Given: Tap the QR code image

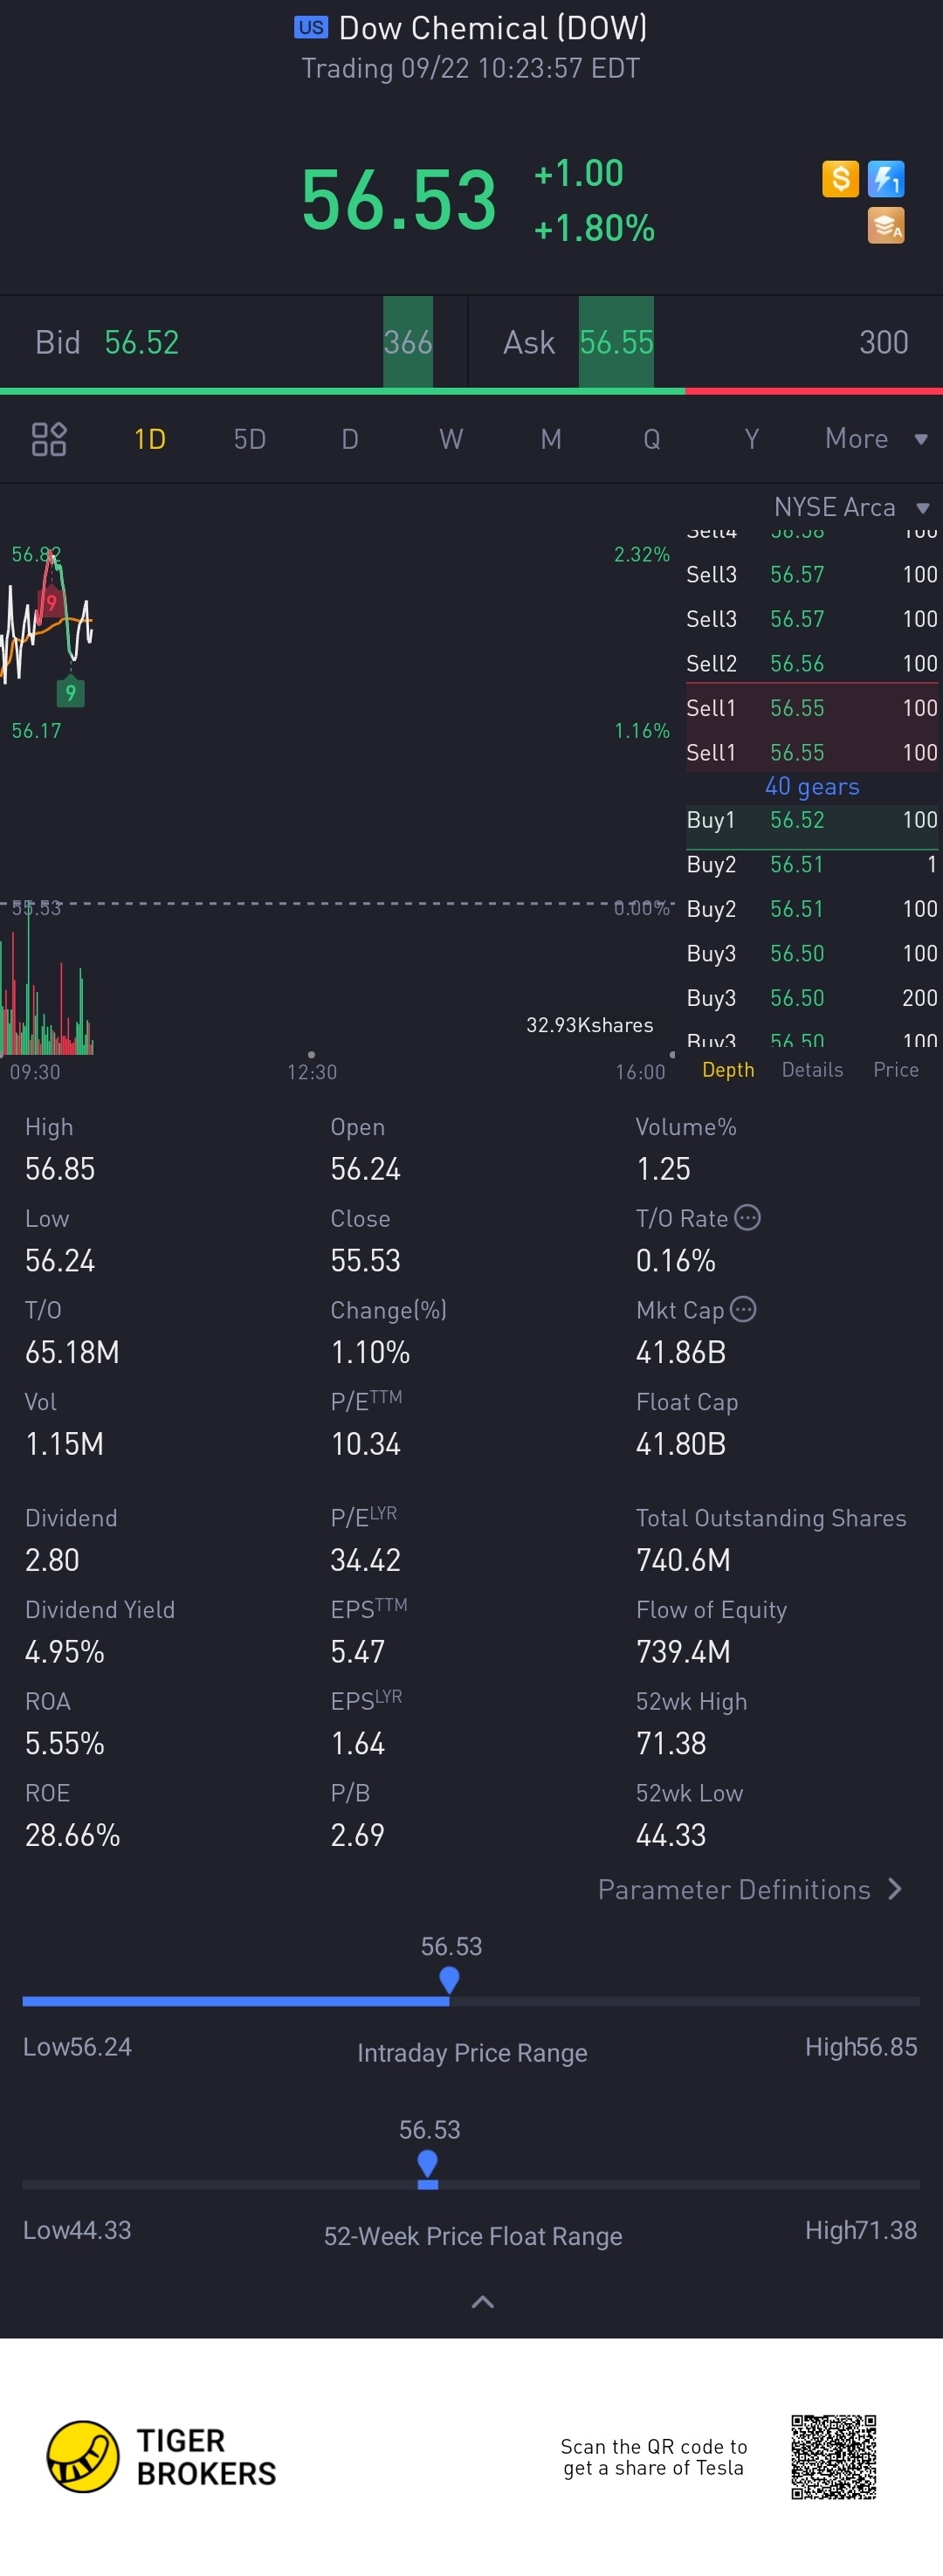Looking at the screenshot, I should pyautogui.click(x=833, y=2457).
